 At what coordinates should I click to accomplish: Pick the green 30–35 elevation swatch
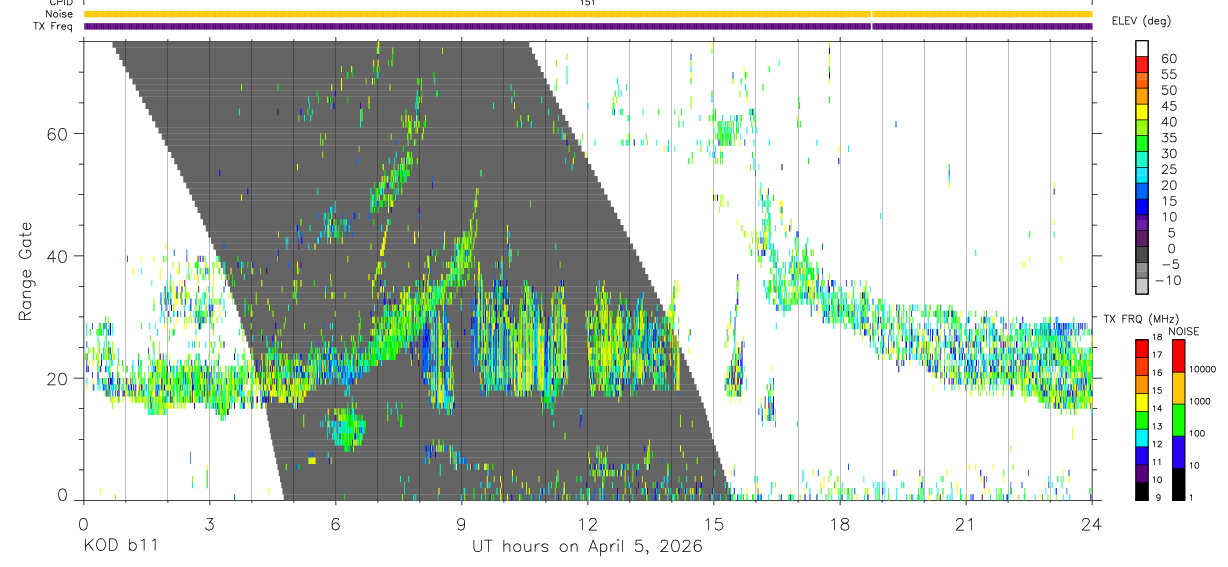(x=1143, y=144)
